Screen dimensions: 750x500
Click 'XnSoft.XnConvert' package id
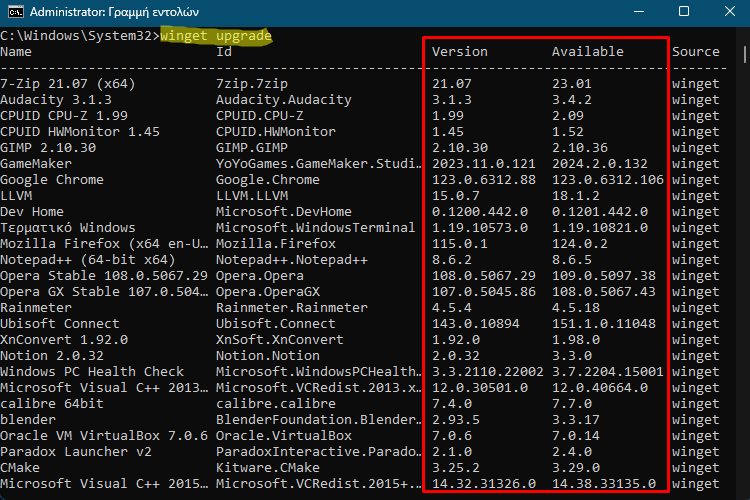tap(280, 340)
